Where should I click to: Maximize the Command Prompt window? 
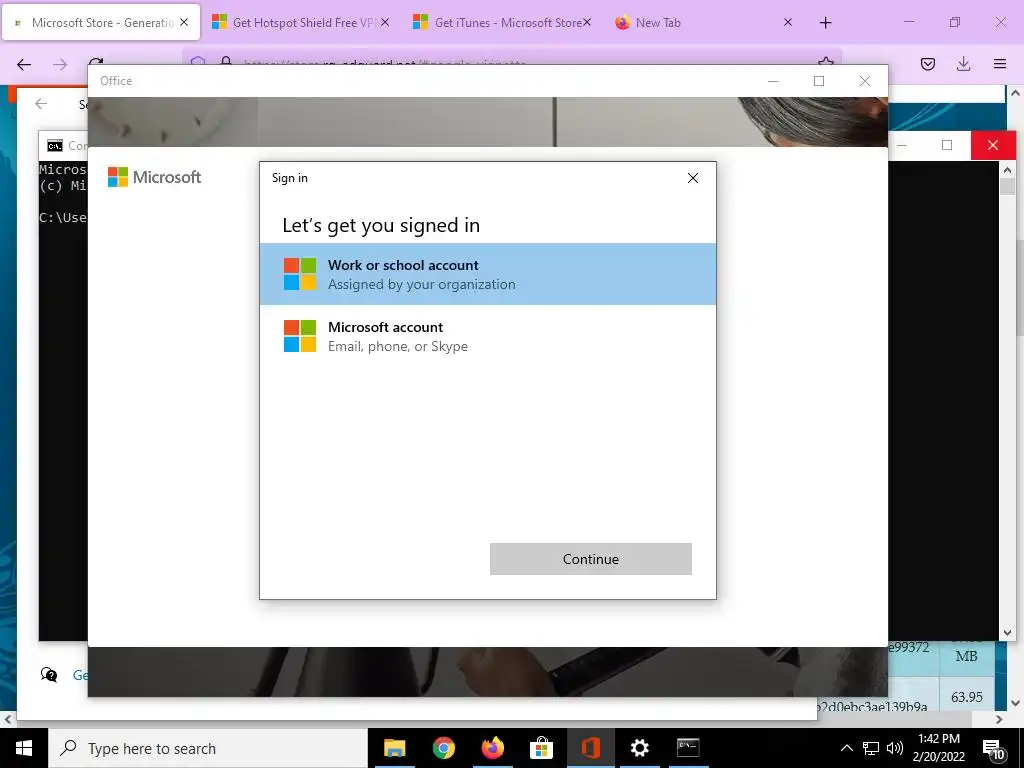(x=947, y=145)
